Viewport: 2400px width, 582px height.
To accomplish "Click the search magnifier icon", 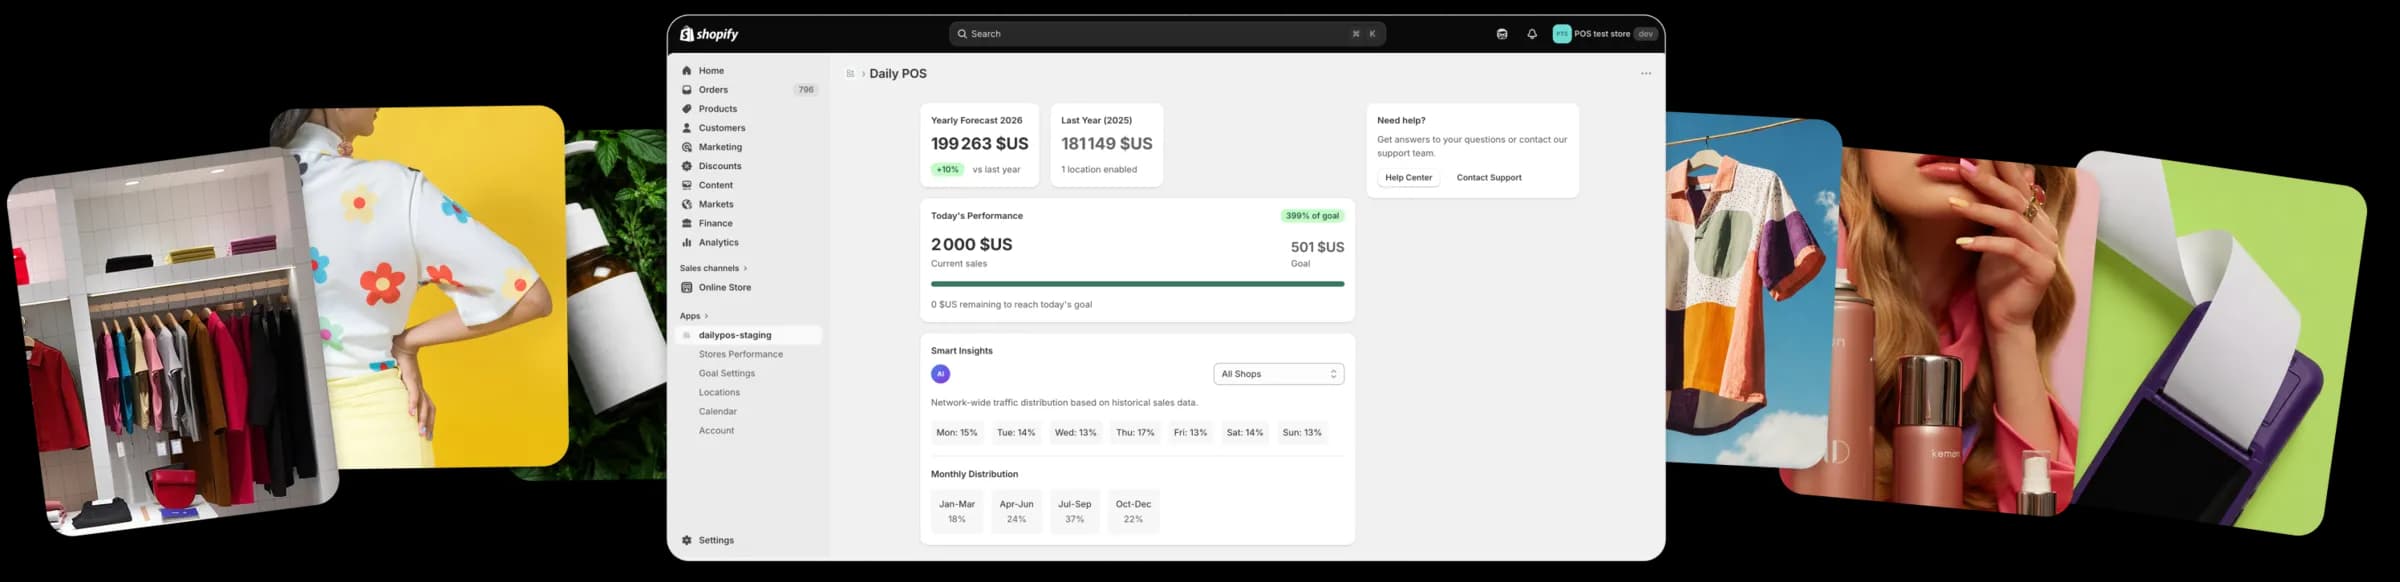I will pos(962,34).
